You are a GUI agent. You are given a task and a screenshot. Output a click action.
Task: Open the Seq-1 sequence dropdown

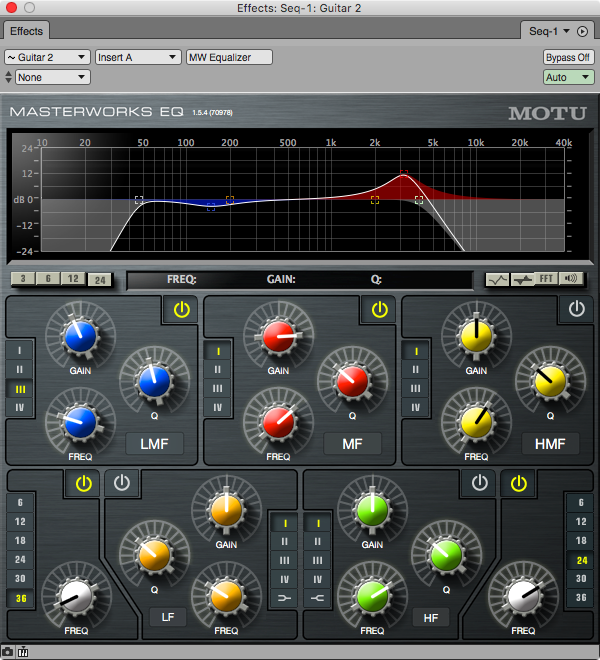[x=549, y=32]
